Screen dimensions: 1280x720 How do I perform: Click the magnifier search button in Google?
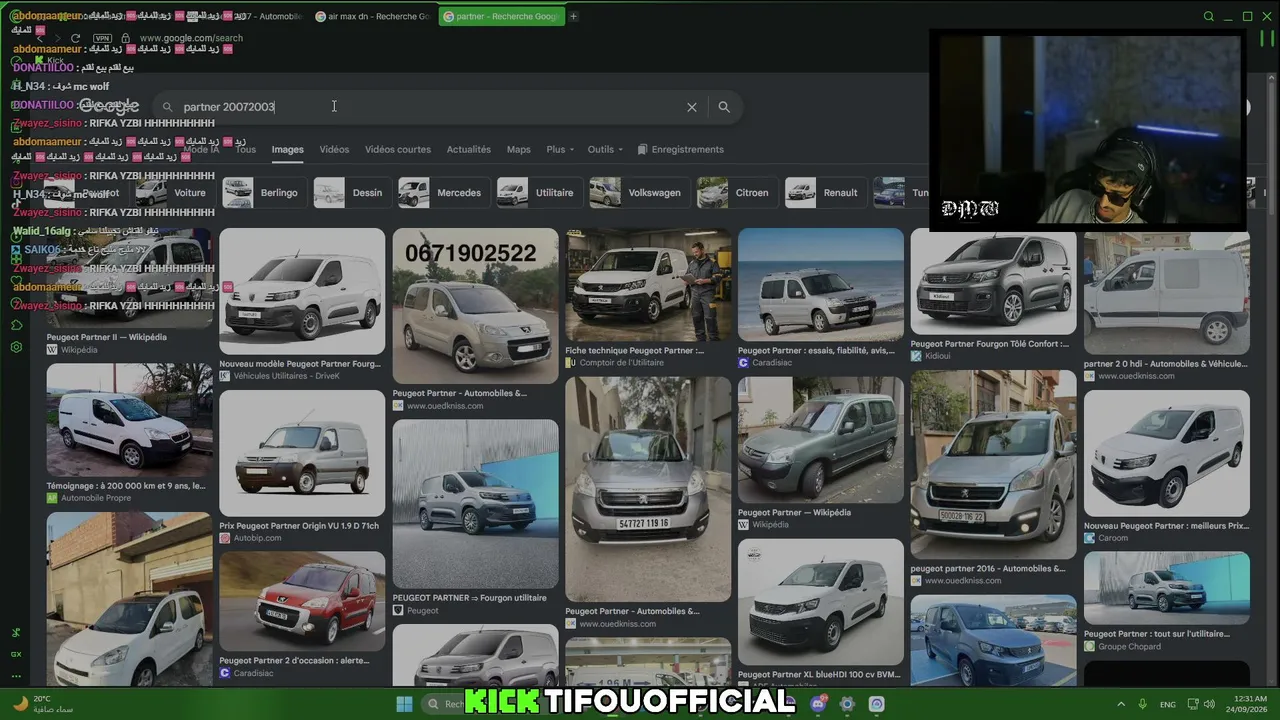click(724, 107)
